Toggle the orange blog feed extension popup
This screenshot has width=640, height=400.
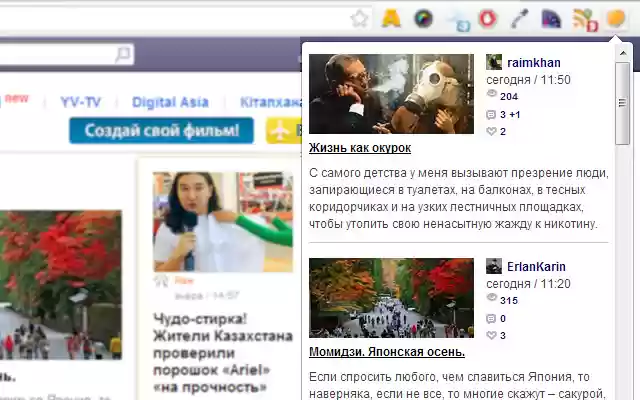[x=616, y=19]
